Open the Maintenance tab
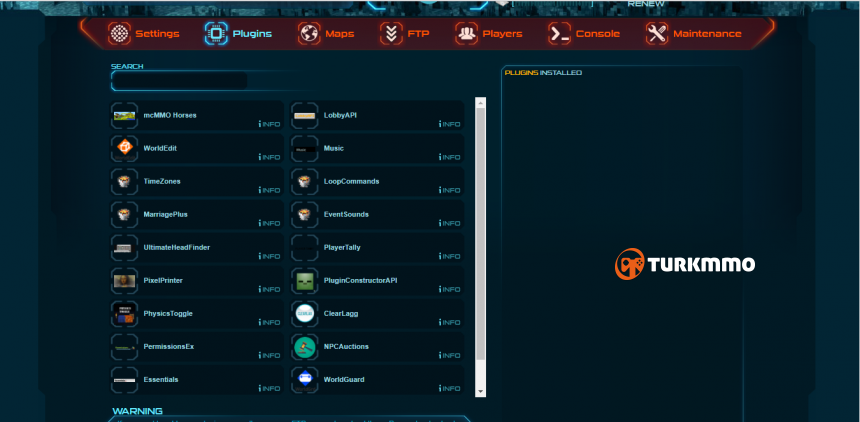The height and width of the screenshot is (422, 860). (693, 33)
